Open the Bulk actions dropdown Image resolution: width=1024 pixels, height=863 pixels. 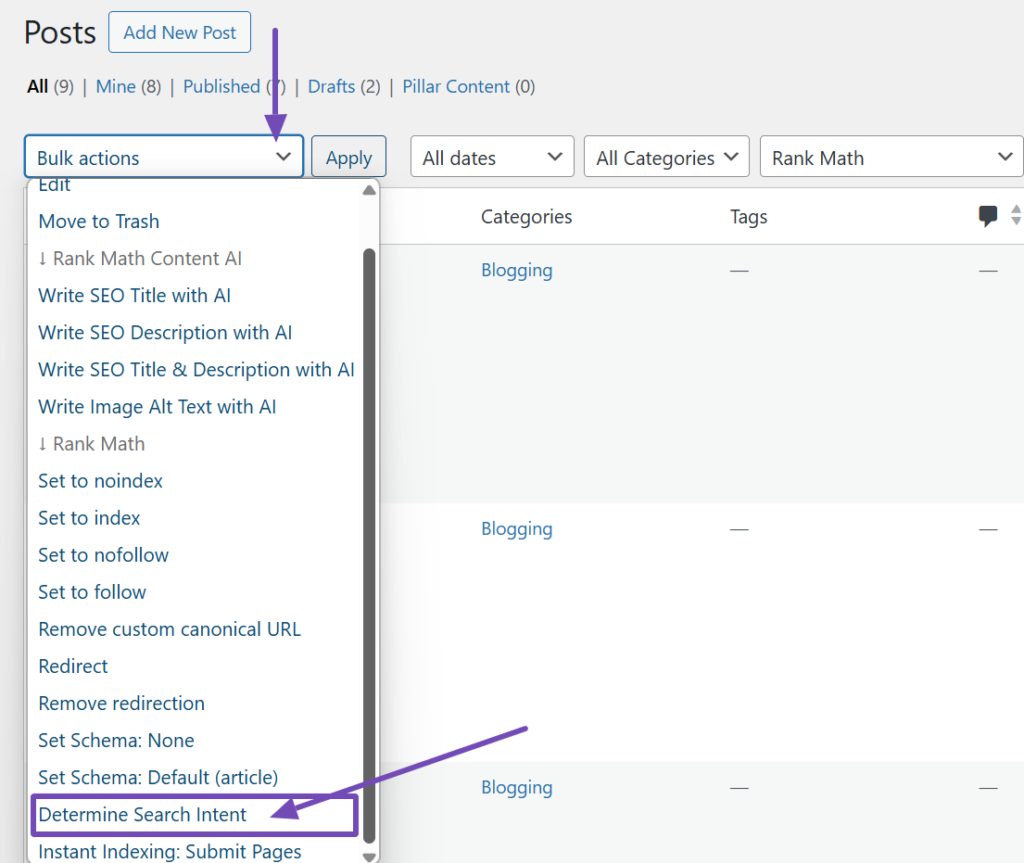tap(164, 157)
